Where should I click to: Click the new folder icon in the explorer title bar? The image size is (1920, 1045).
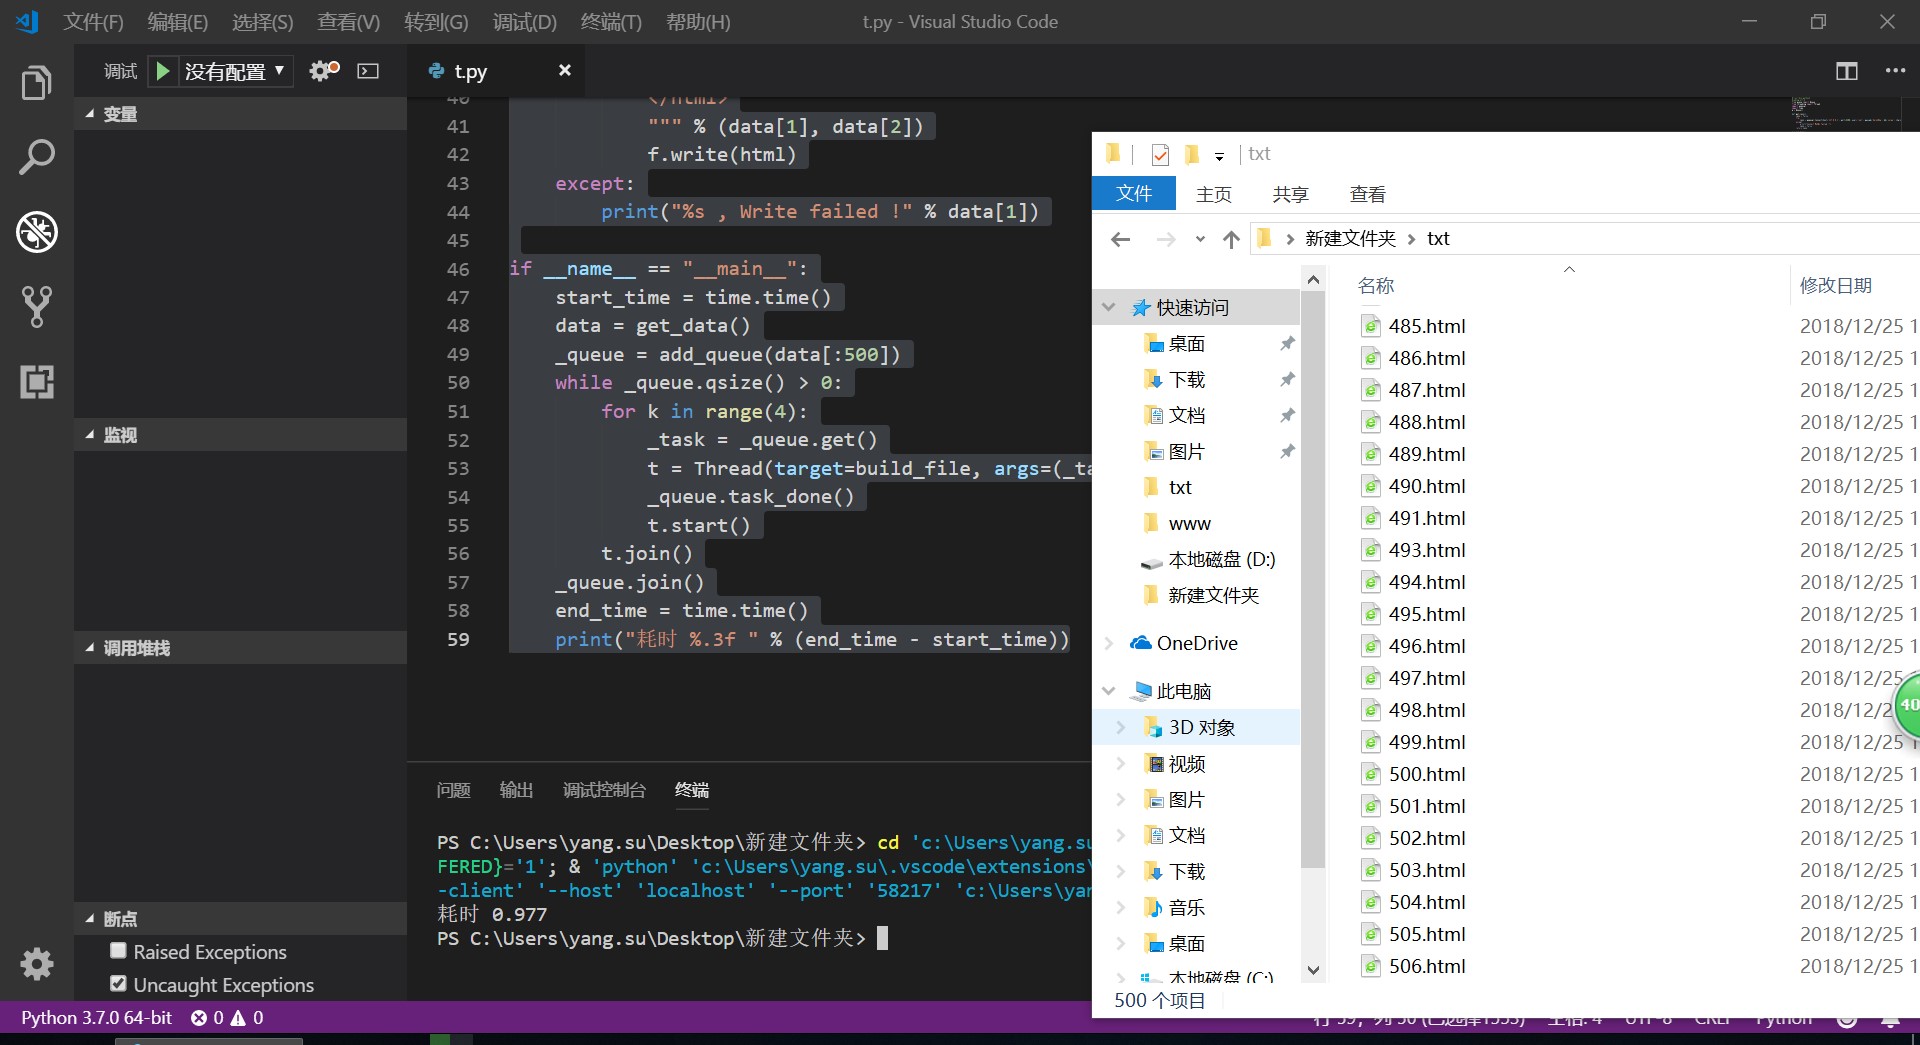(x=1191, y=154)
